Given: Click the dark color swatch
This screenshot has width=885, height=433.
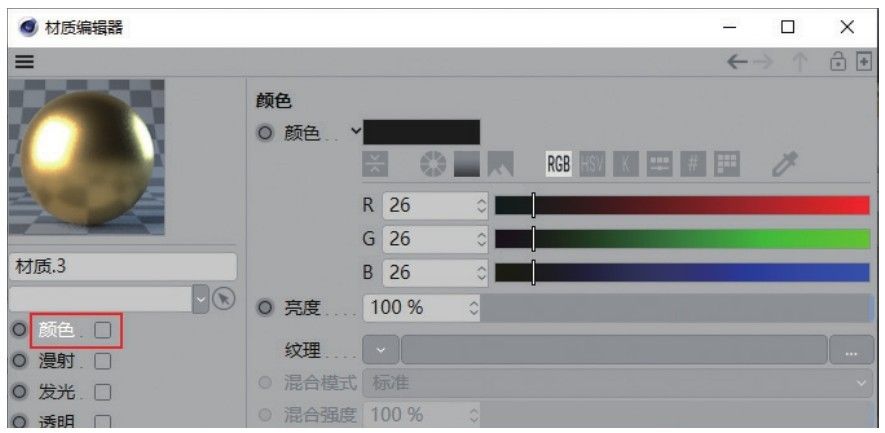Looking at the screenshot, I should point(422,132).
